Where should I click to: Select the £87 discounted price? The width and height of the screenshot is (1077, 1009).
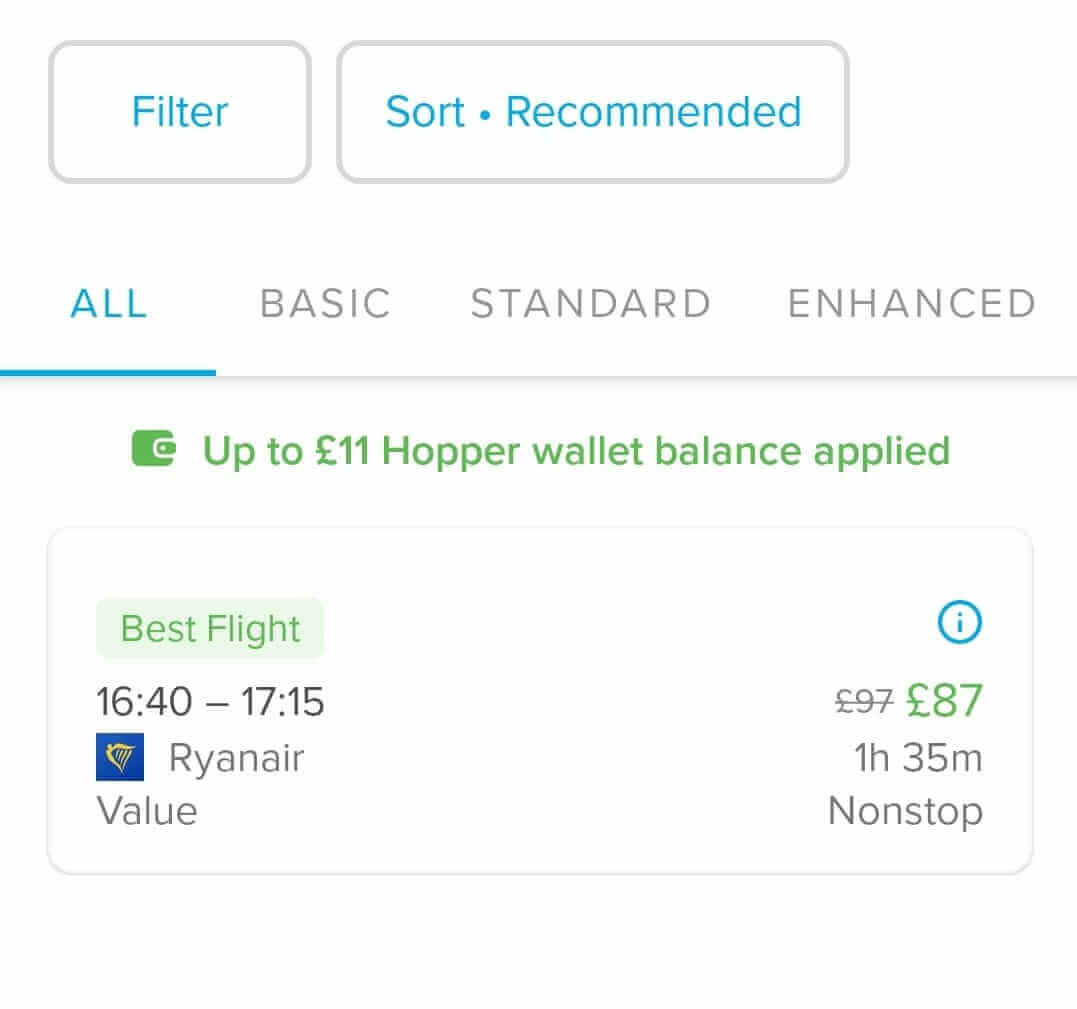[944, 701]
